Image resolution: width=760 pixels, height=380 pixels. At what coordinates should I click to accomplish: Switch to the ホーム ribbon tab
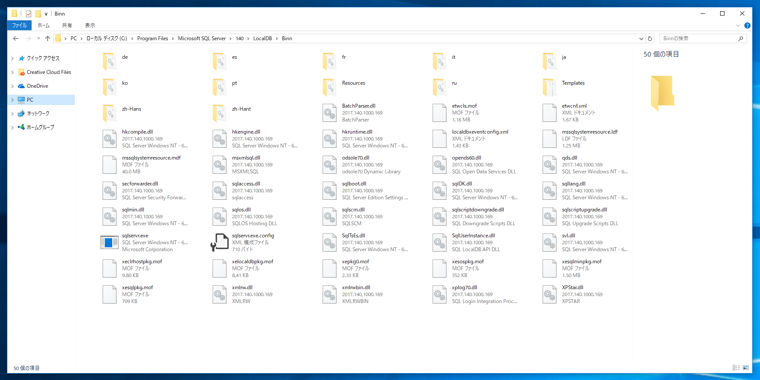(43, 25)
